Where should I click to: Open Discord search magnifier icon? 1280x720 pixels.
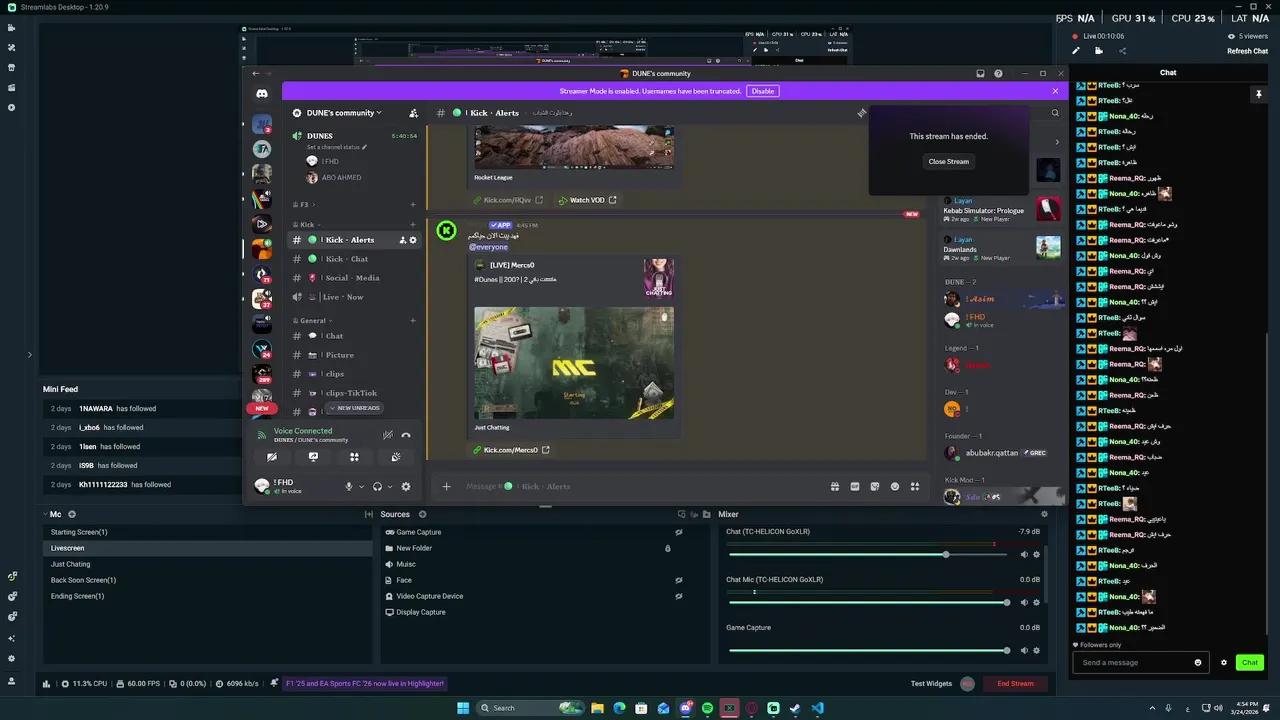[1054, 113]
